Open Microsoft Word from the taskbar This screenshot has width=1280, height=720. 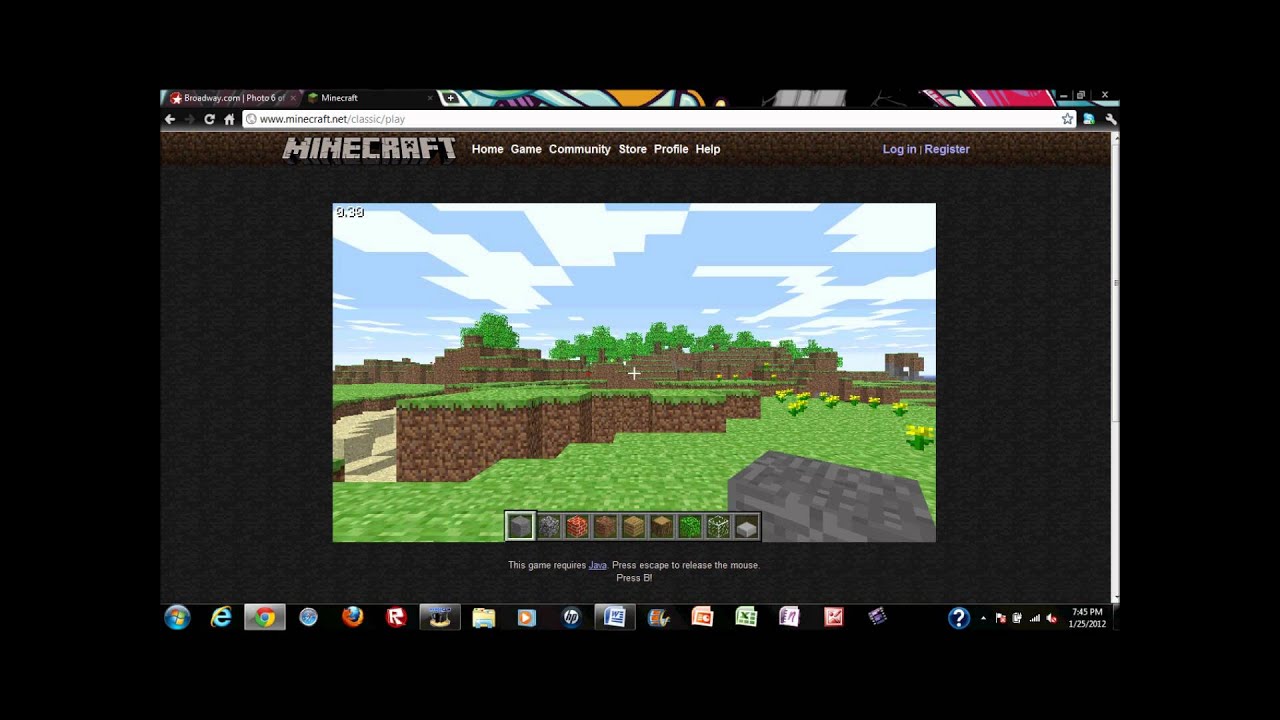615,617
